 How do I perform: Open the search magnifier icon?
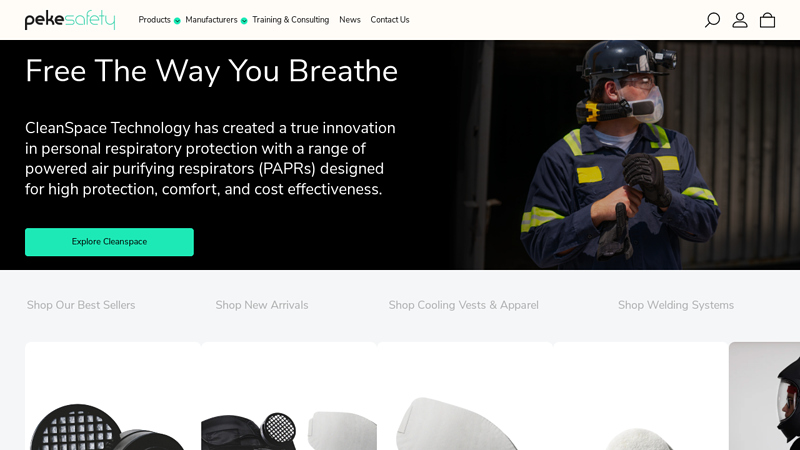712,20
